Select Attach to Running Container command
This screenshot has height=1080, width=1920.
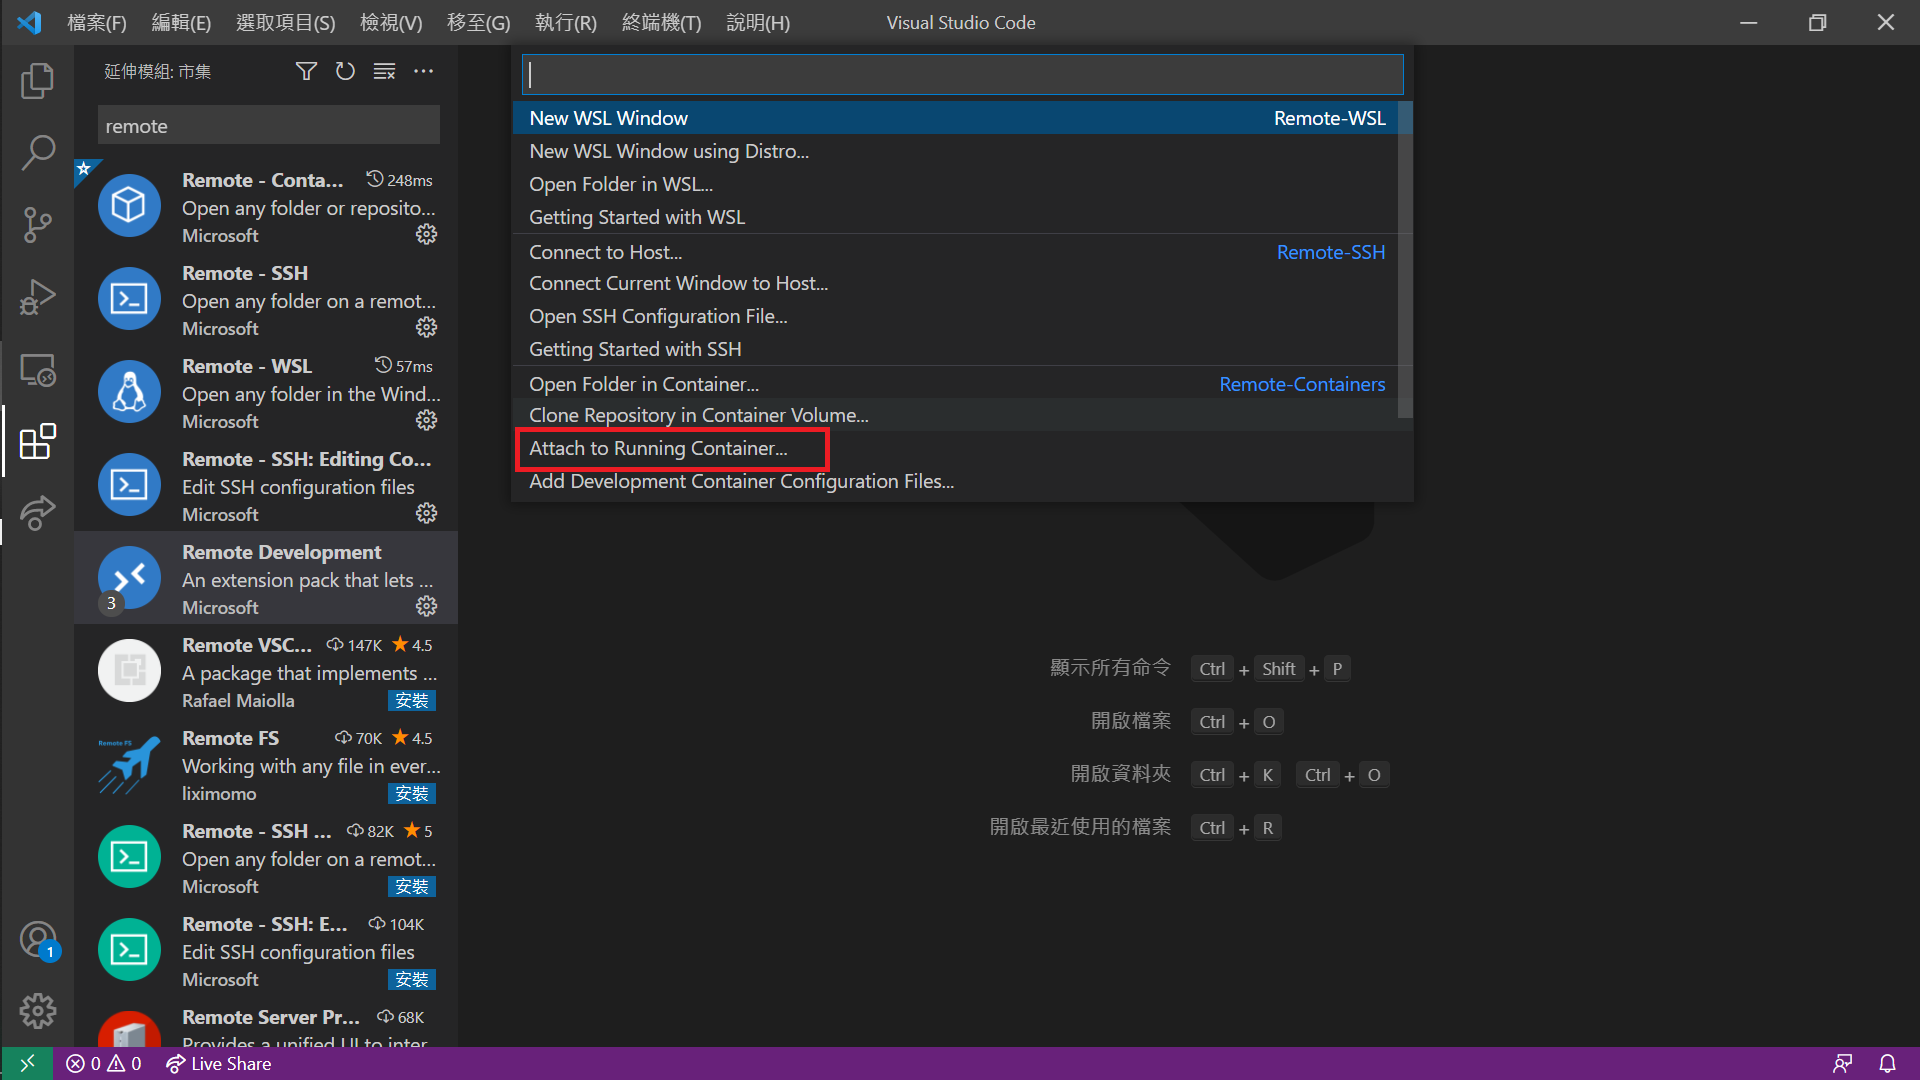click(658, 449)
